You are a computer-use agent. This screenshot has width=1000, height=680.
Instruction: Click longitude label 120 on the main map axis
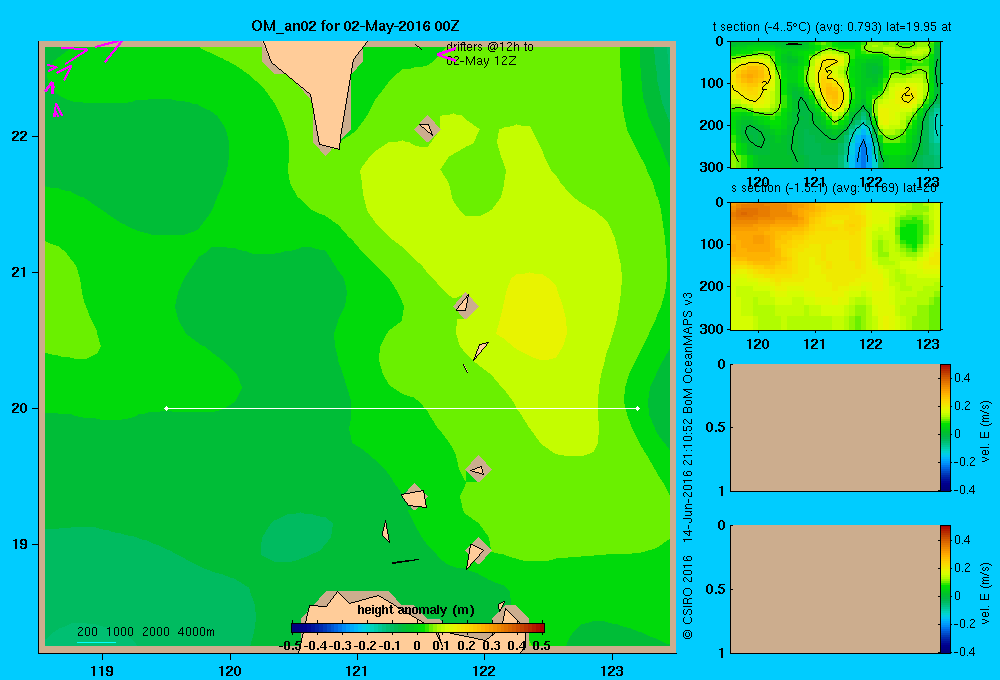[230, 670]
